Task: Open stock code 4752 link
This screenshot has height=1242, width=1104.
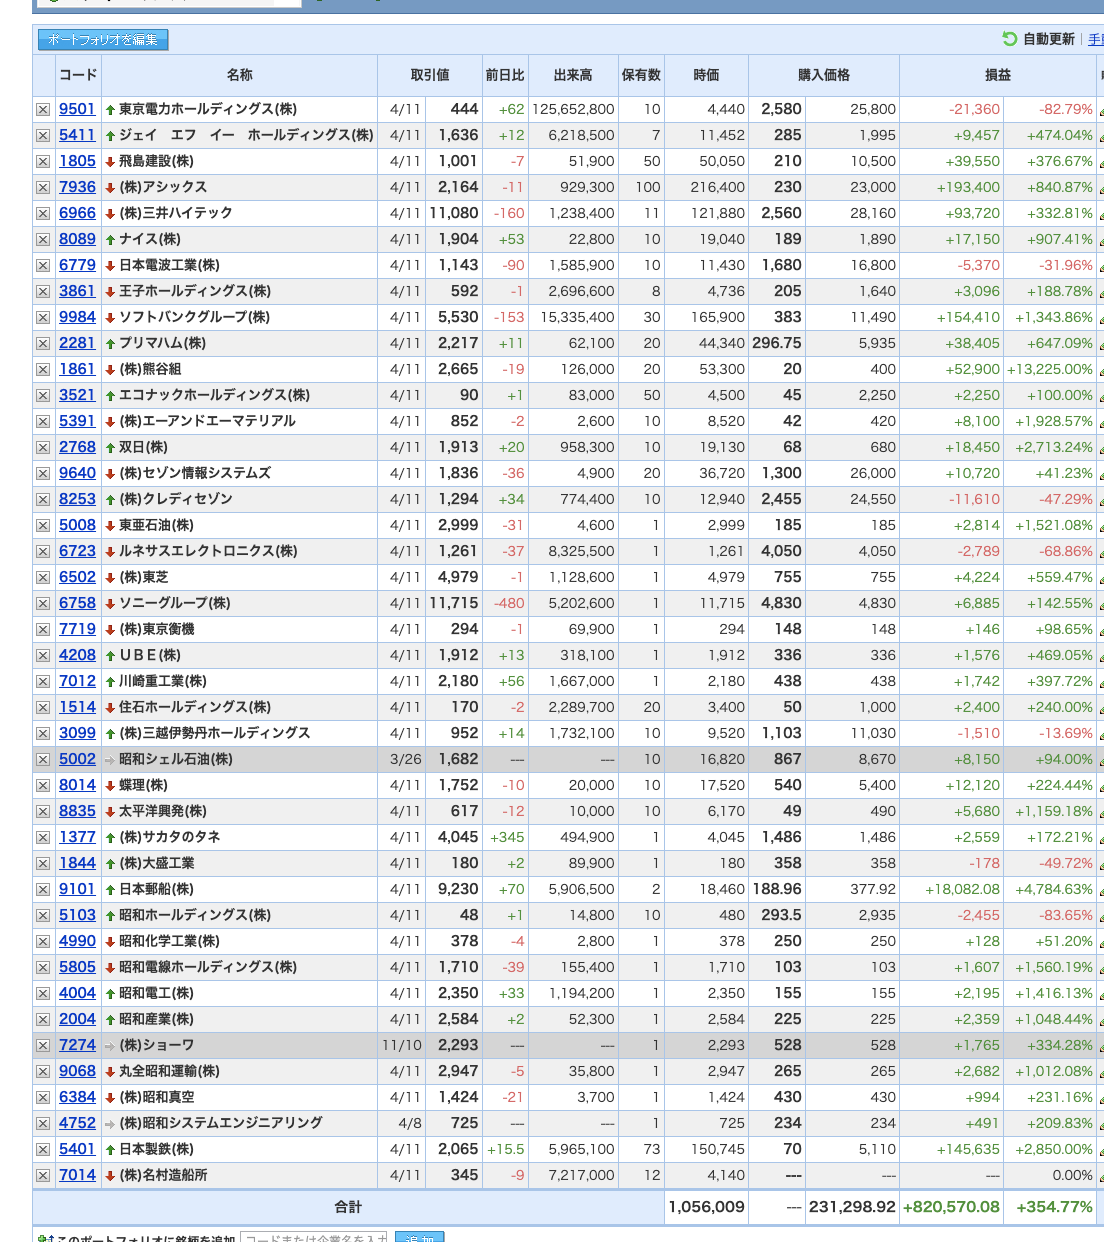Action: tap(77, 1123)
